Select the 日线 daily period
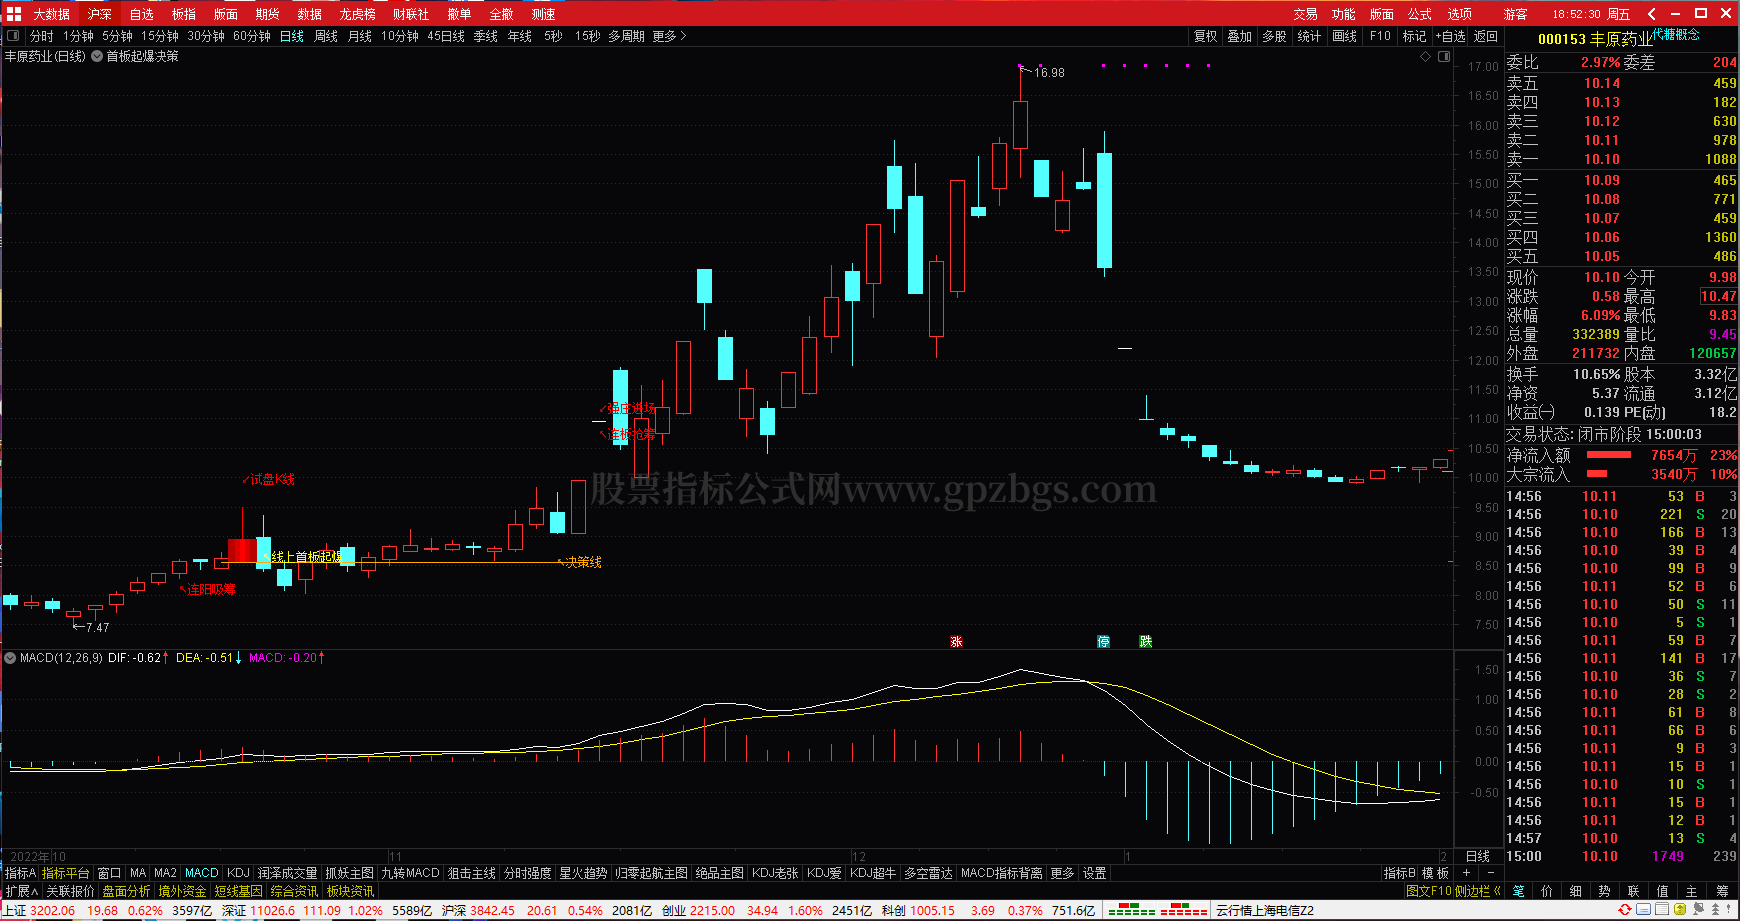This screenshot has width=1740, height=921. tap(292, 36)
